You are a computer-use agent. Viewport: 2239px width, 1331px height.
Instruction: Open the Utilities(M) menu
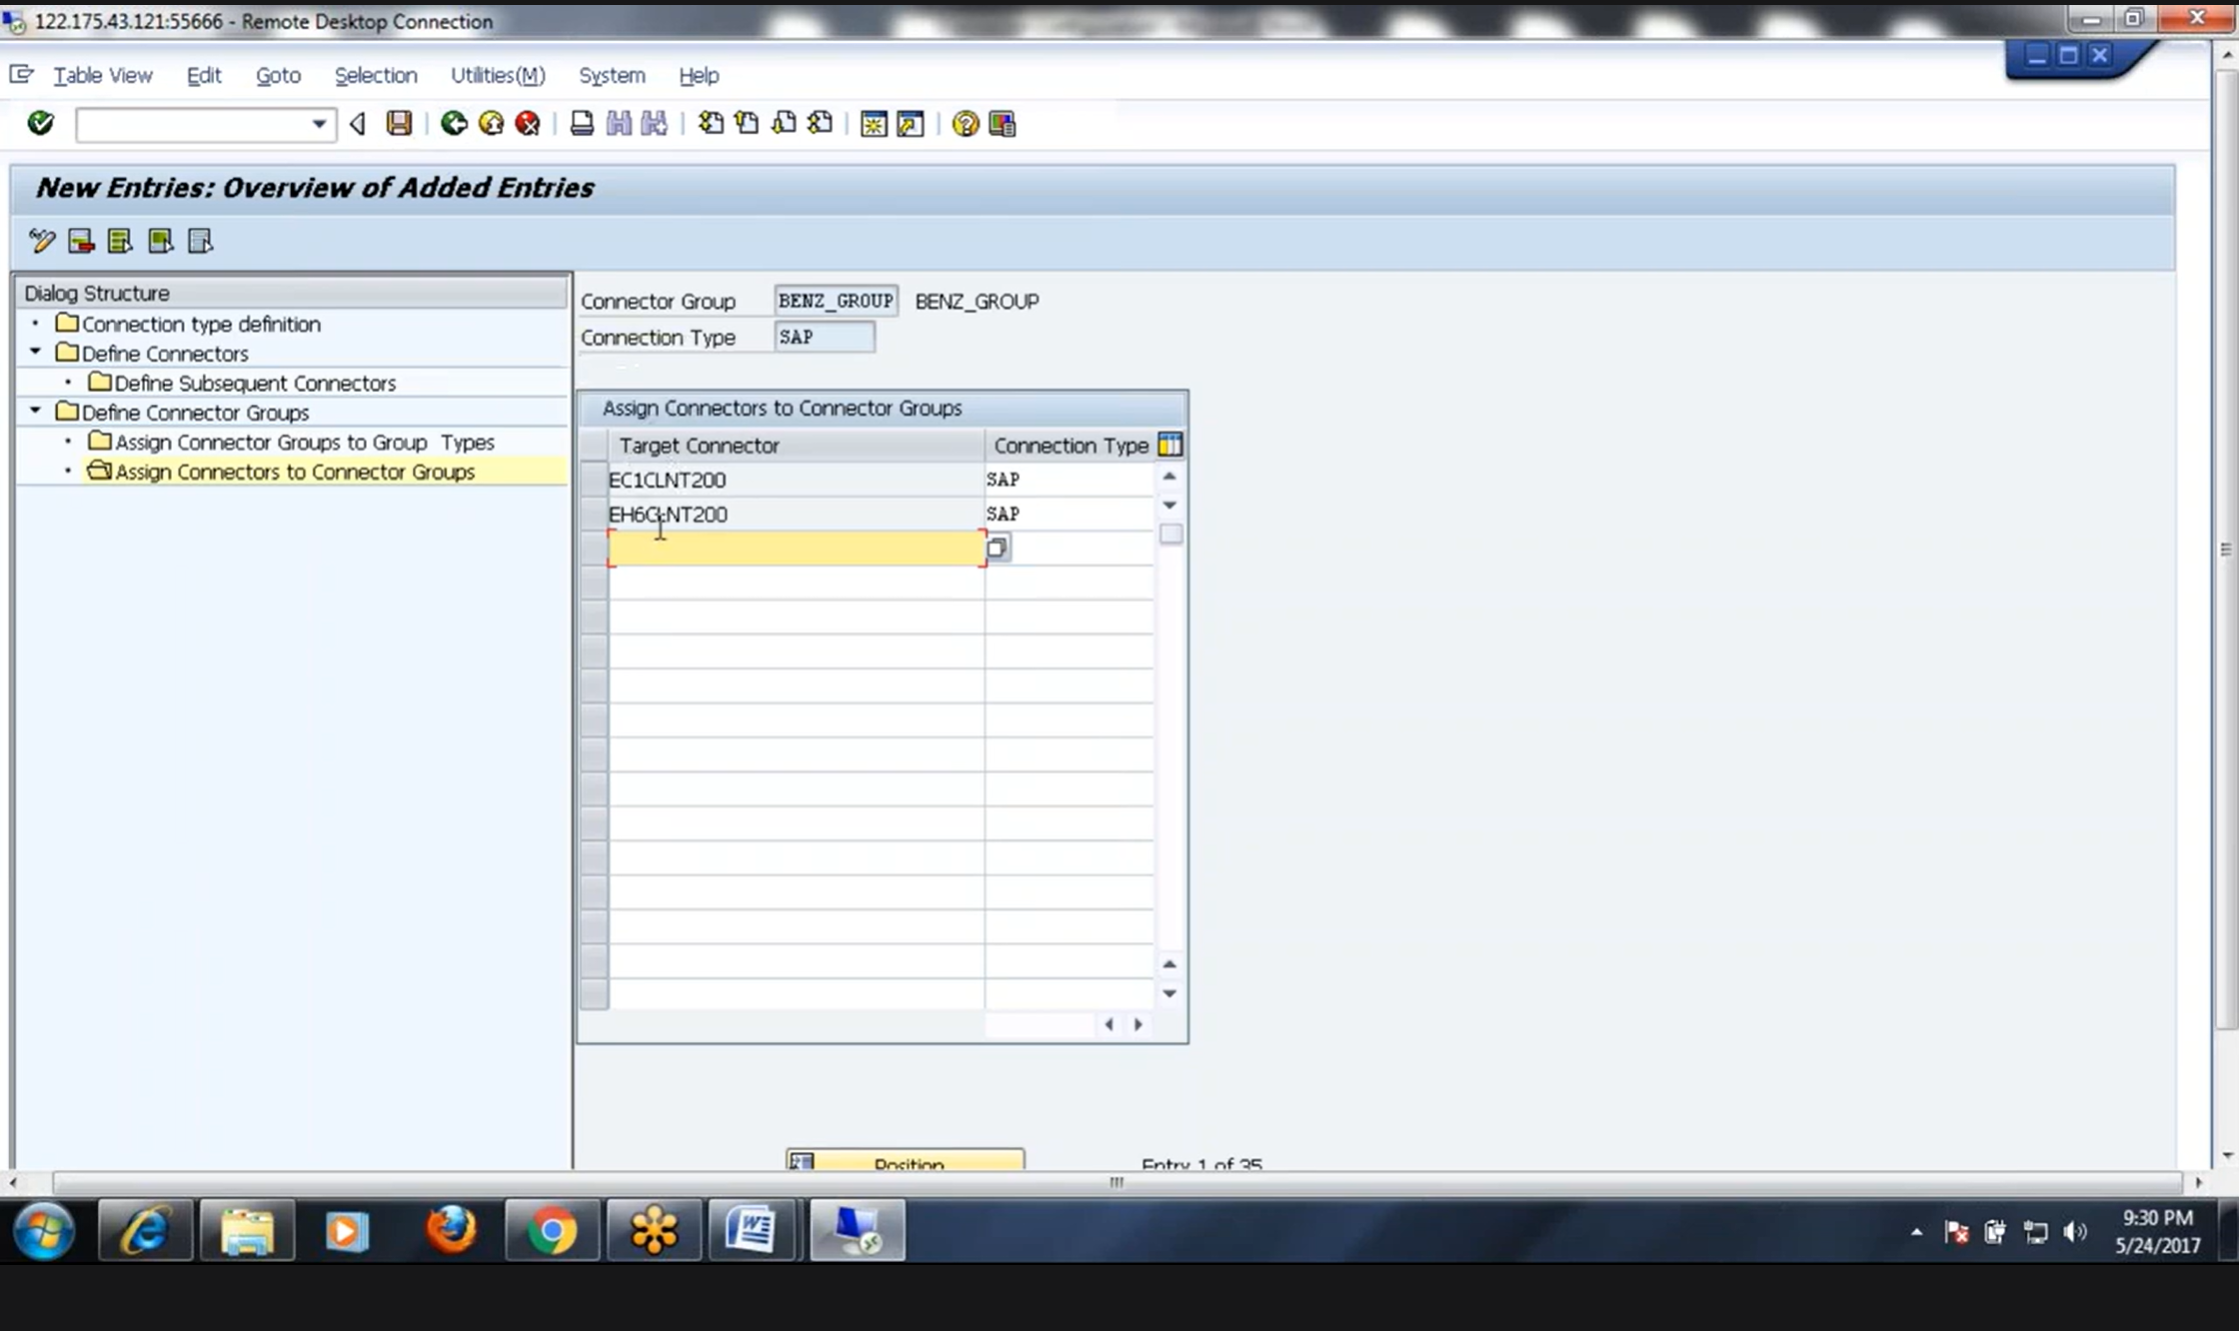coord(498,75)
